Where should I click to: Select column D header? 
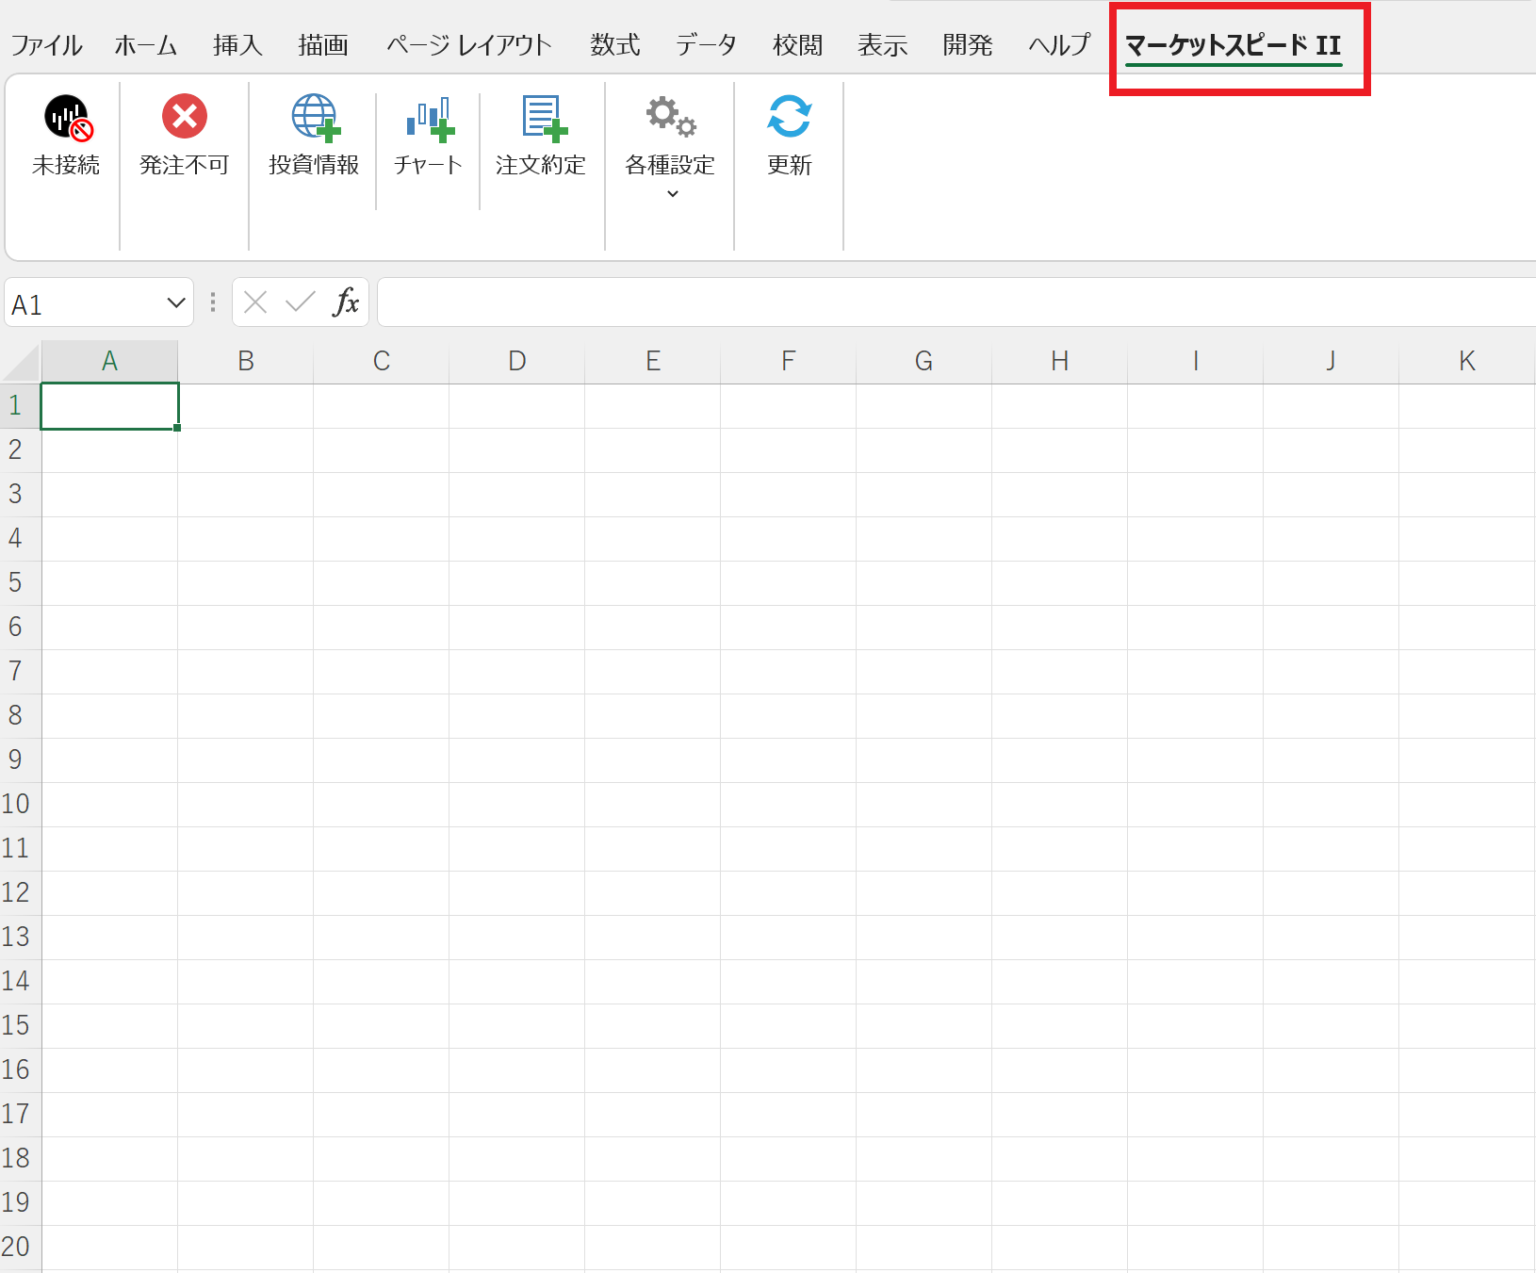(517, 361)
